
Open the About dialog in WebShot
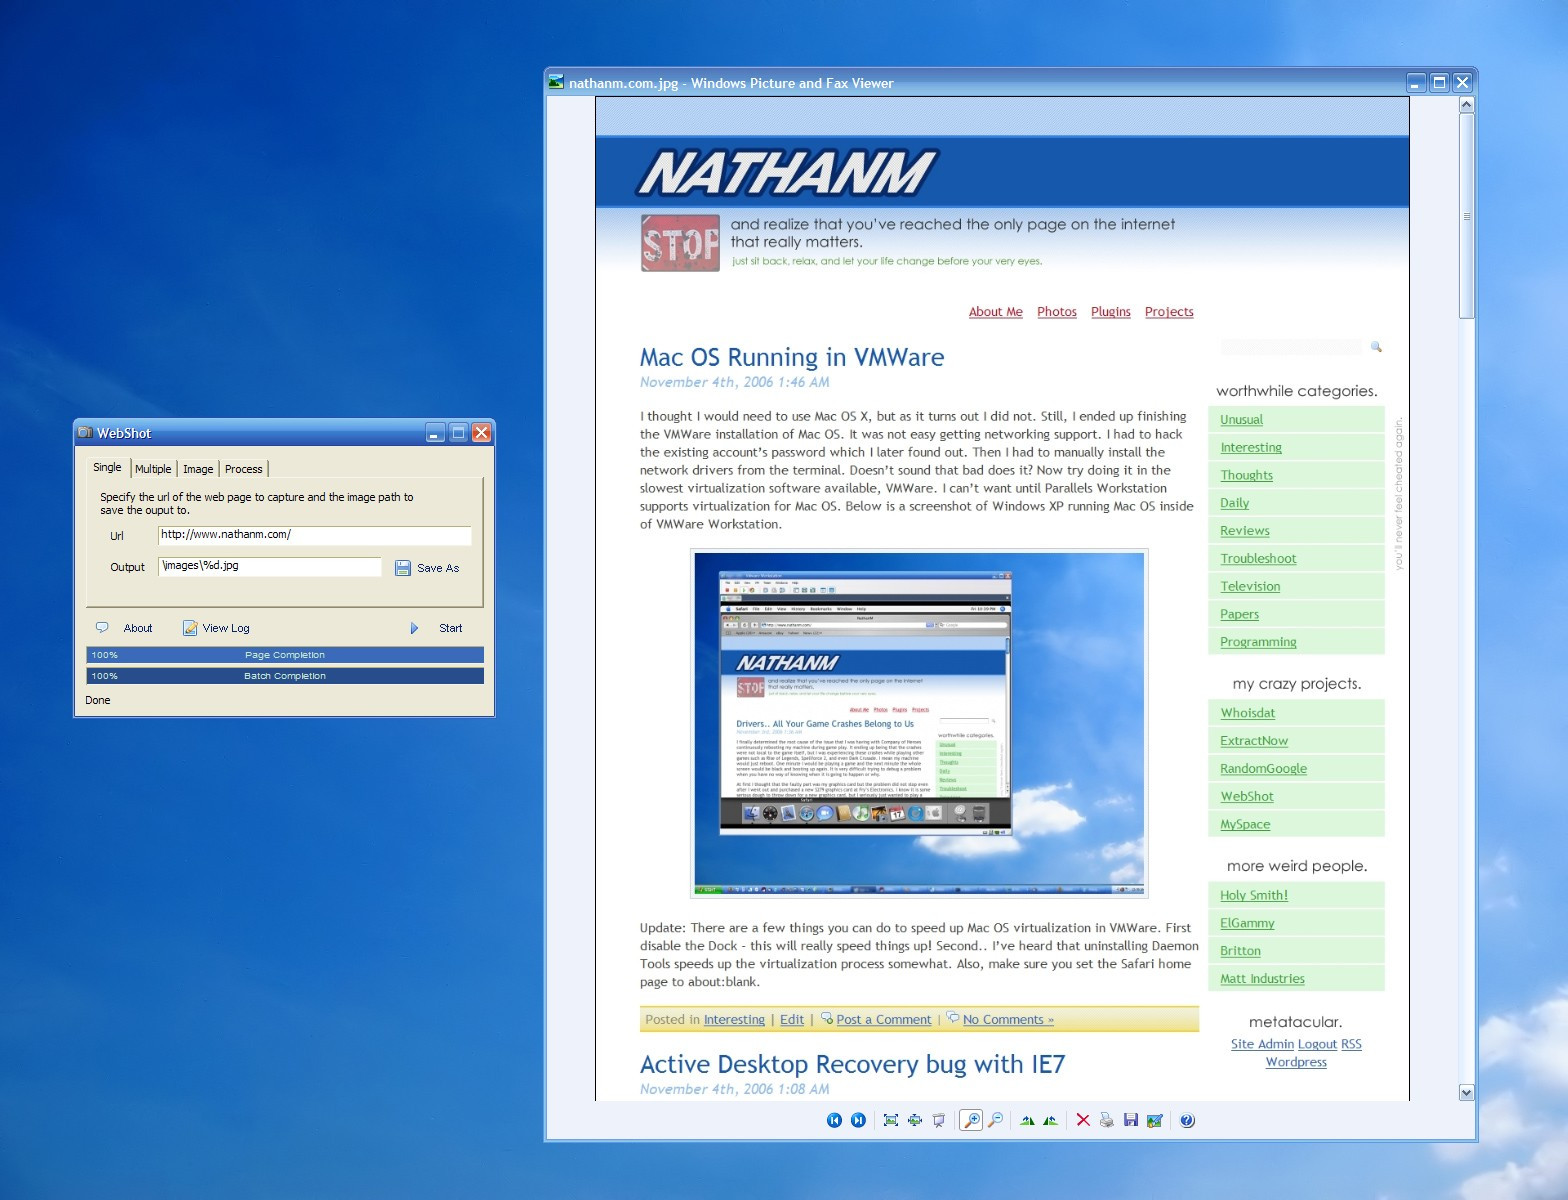[125, 628]
